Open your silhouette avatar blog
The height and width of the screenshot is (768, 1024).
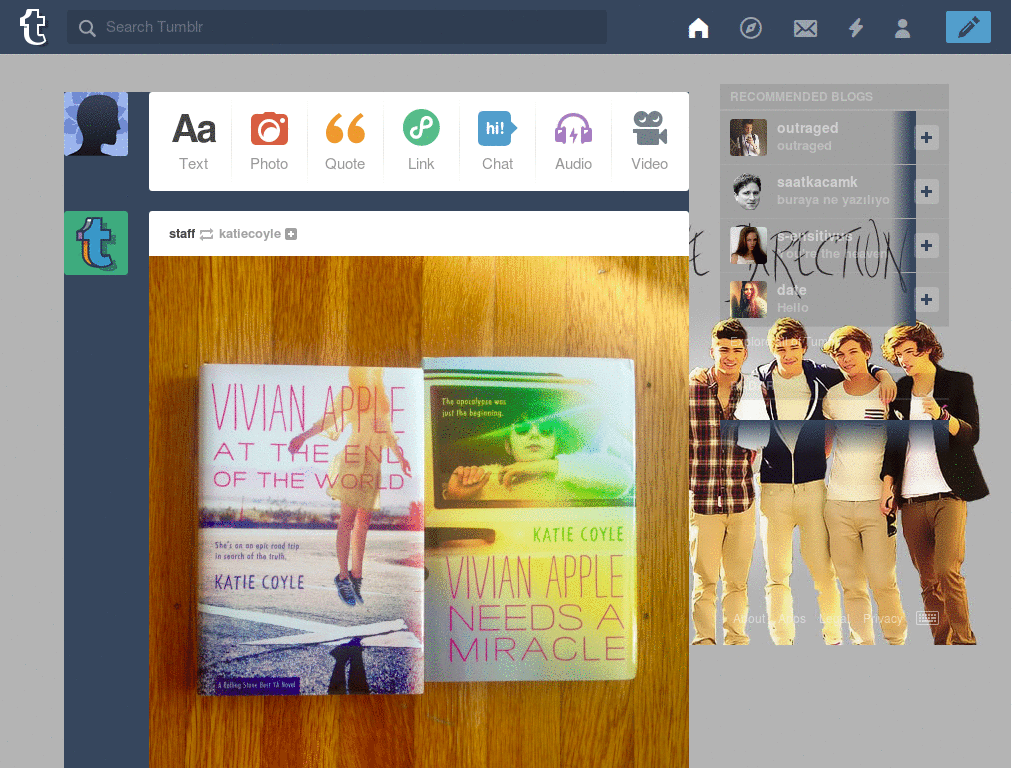(x=96, y=124)
